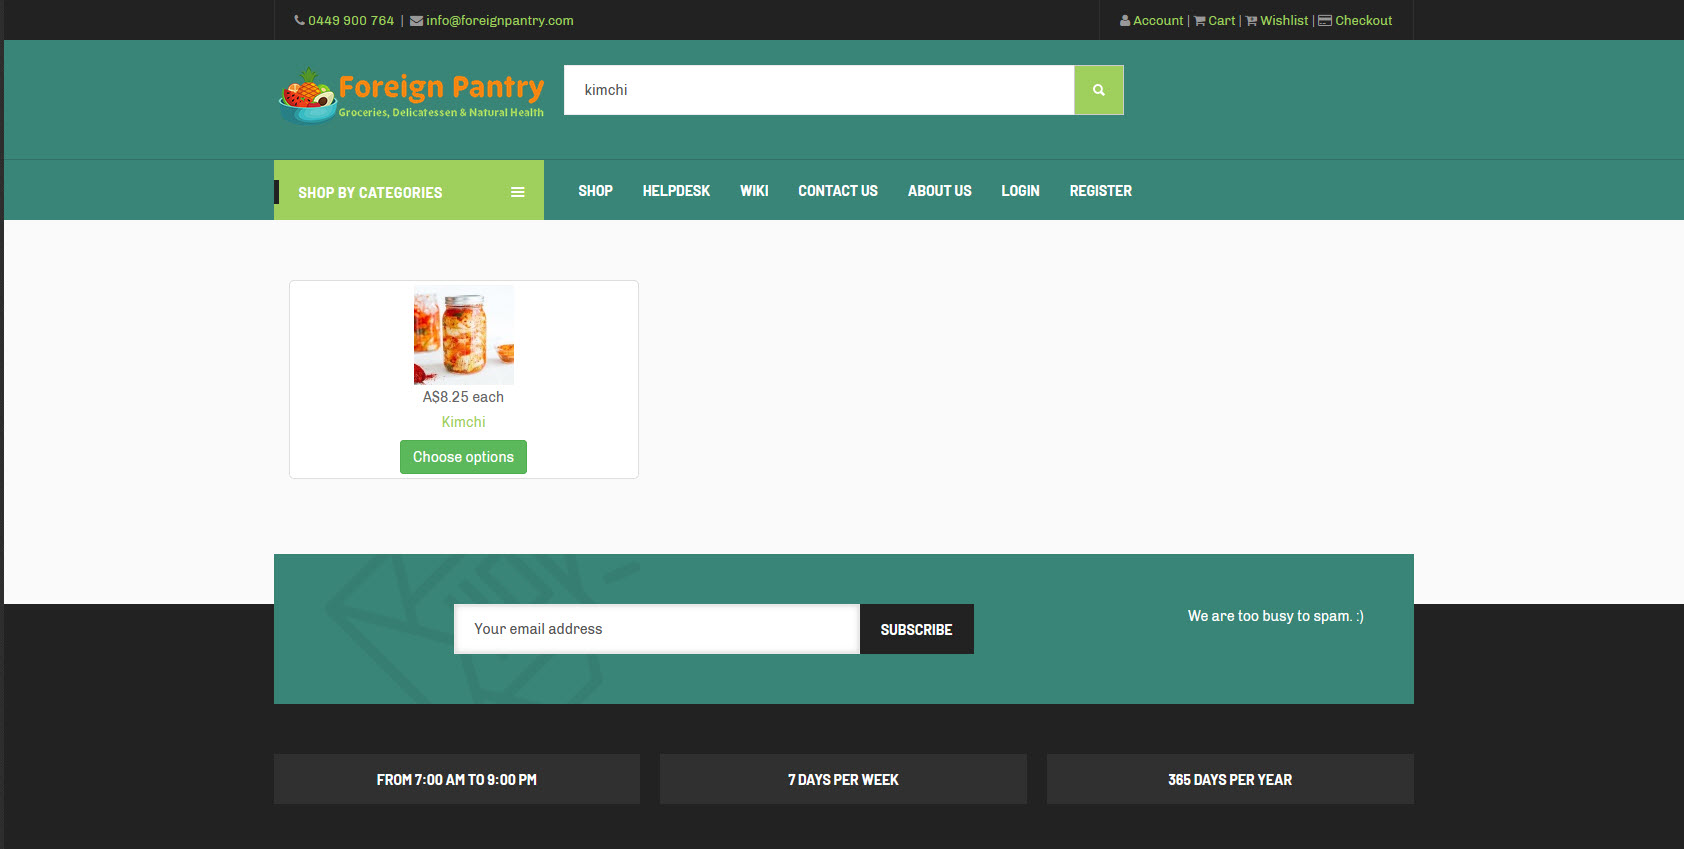Click the card icon beside Checkout
1684x849 pixels.
click(1325, 20)
